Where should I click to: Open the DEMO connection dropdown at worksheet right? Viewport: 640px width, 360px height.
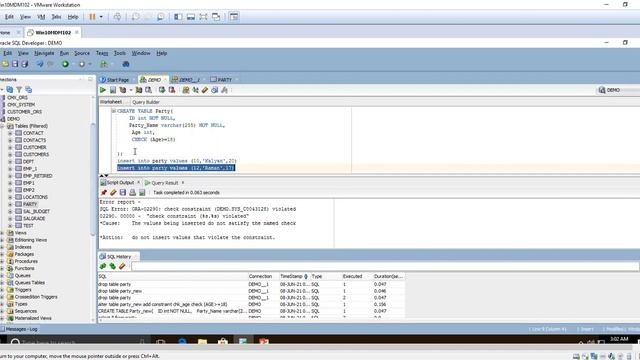click(x=618, y=90)
